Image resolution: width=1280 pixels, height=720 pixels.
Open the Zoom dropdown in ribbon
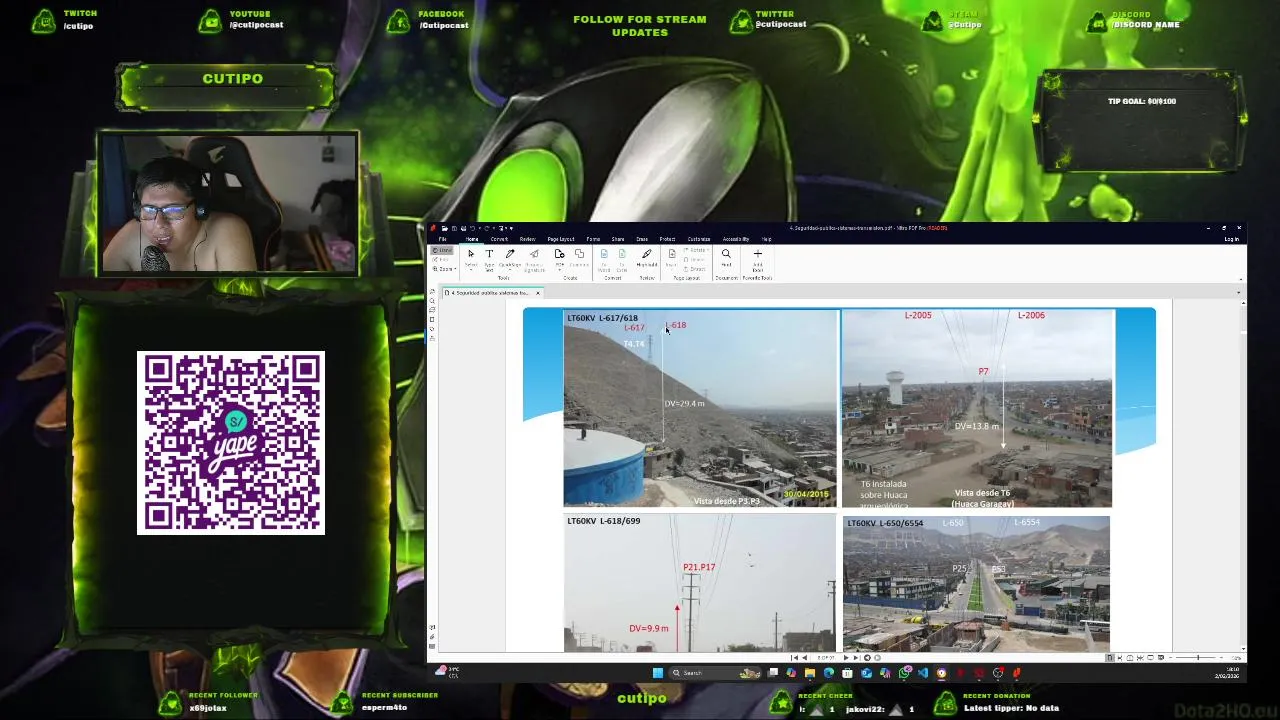pos(445,269)
